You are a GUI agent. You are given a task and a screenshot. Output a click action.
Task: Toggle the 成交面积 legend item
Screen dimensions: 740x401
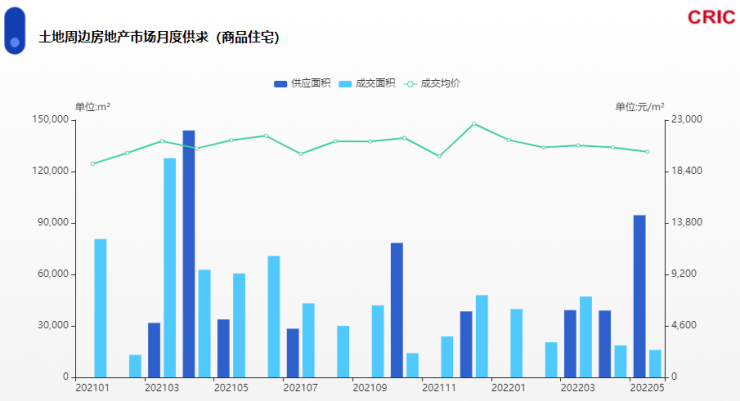pos(367,84)
